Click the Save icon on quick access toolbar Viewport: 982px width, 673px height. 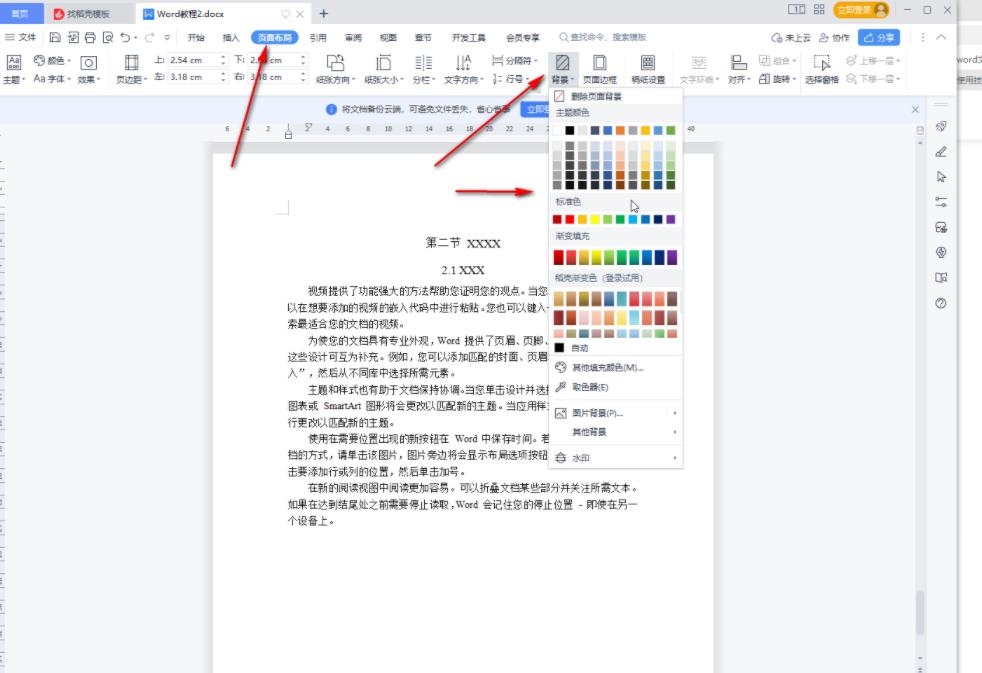53,36
